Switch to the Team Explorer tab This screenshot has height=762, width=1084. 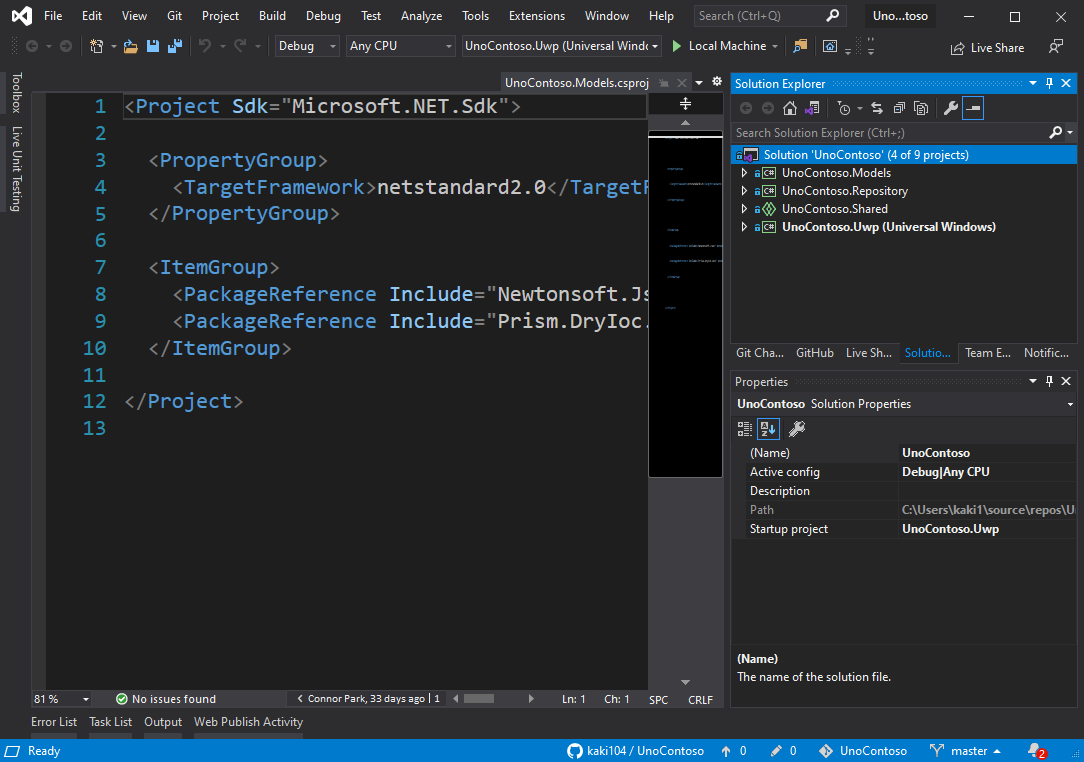tap(988, 353)
